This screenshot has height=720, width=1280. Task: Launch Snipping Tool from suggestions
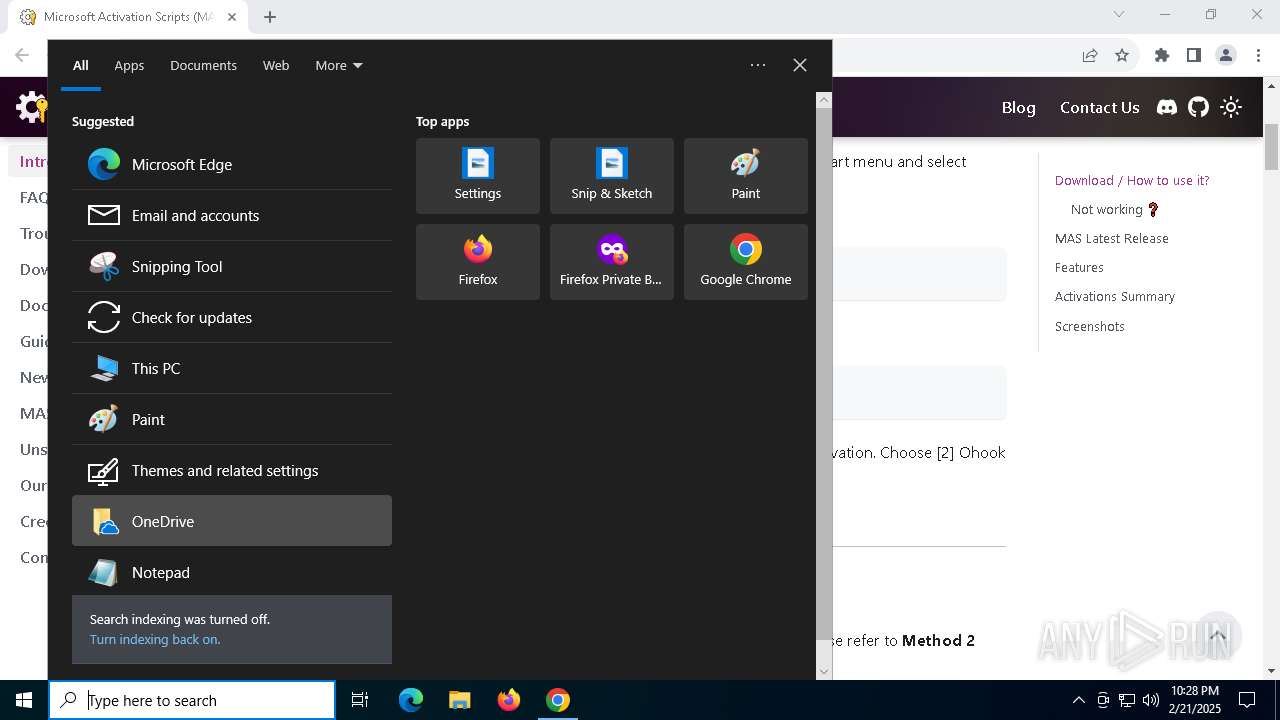pos(232,266)
